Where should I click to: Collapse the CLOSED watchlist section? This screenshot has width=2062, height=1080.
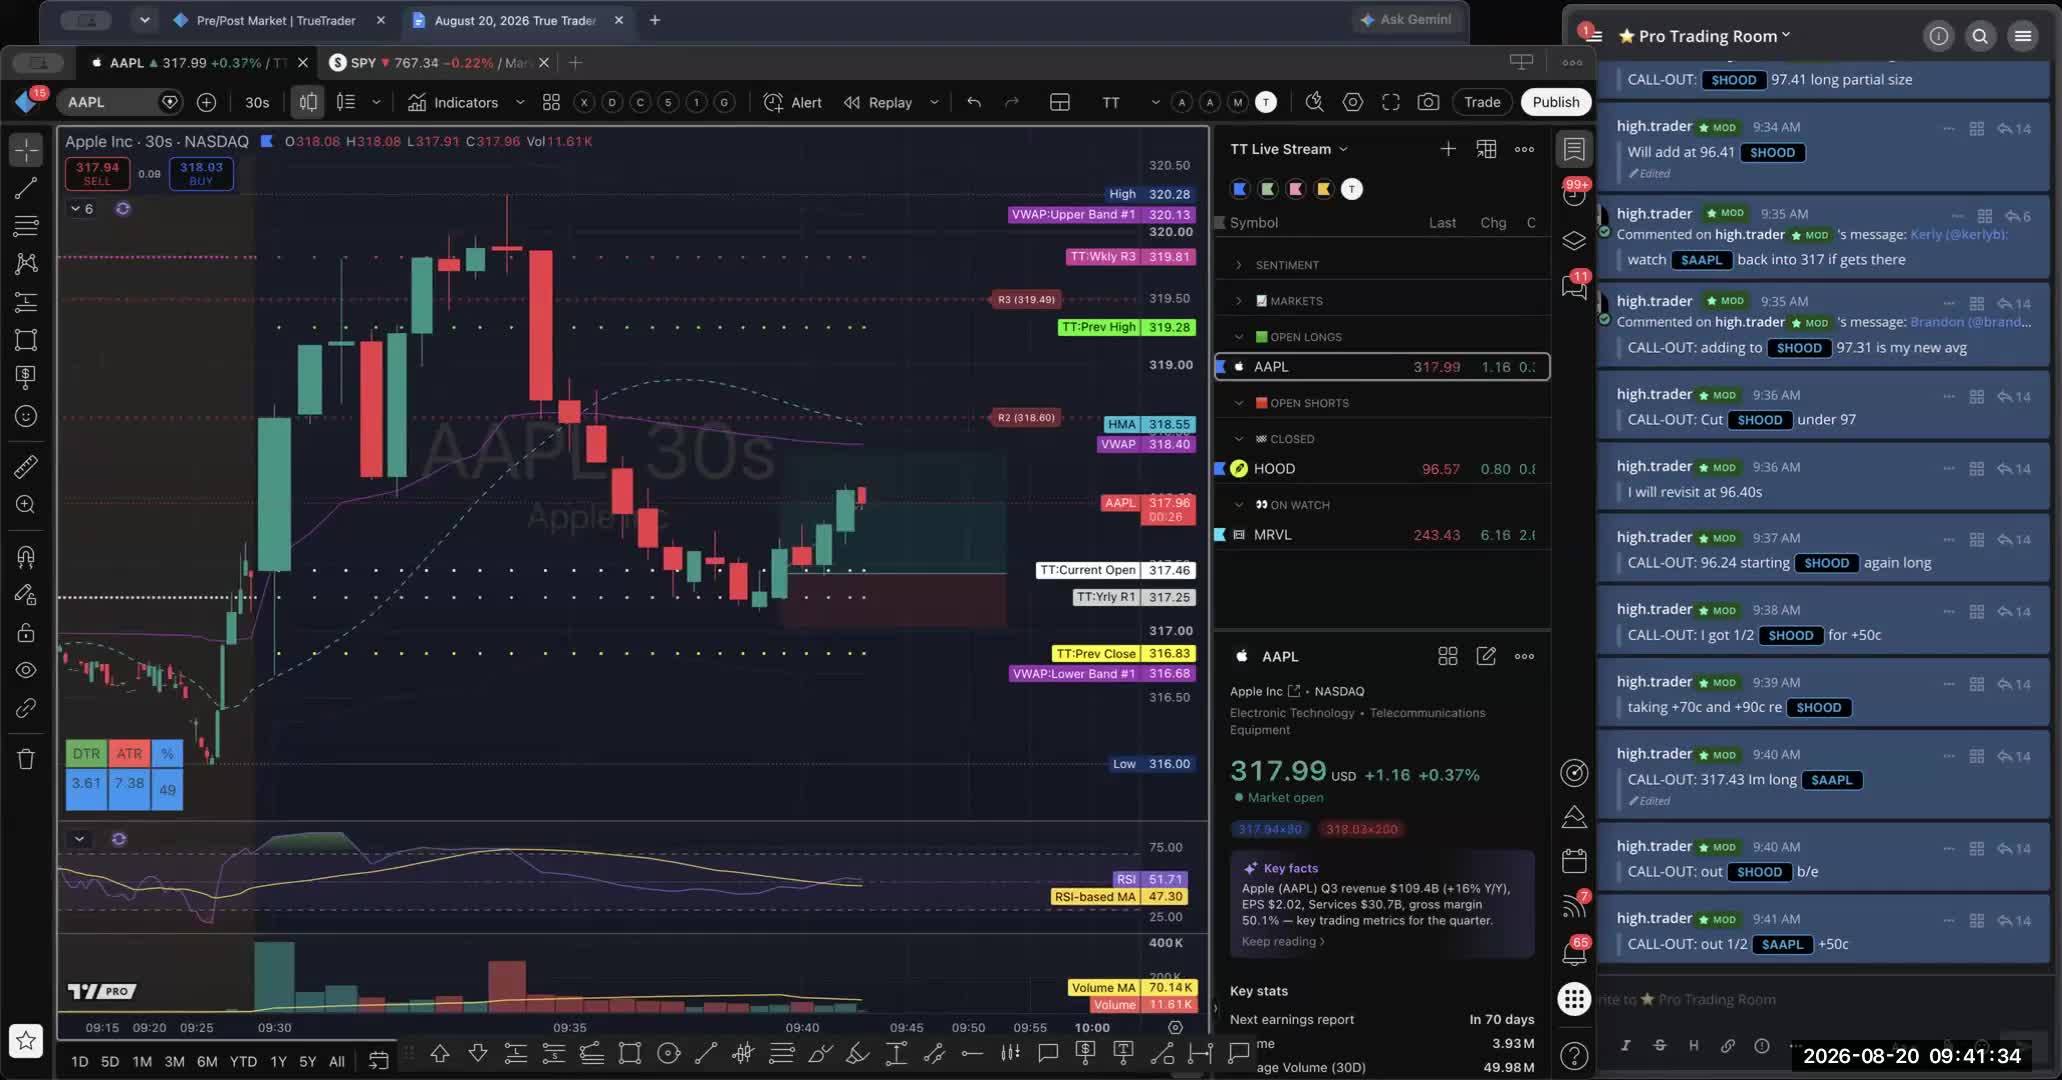coord(1239,439)
